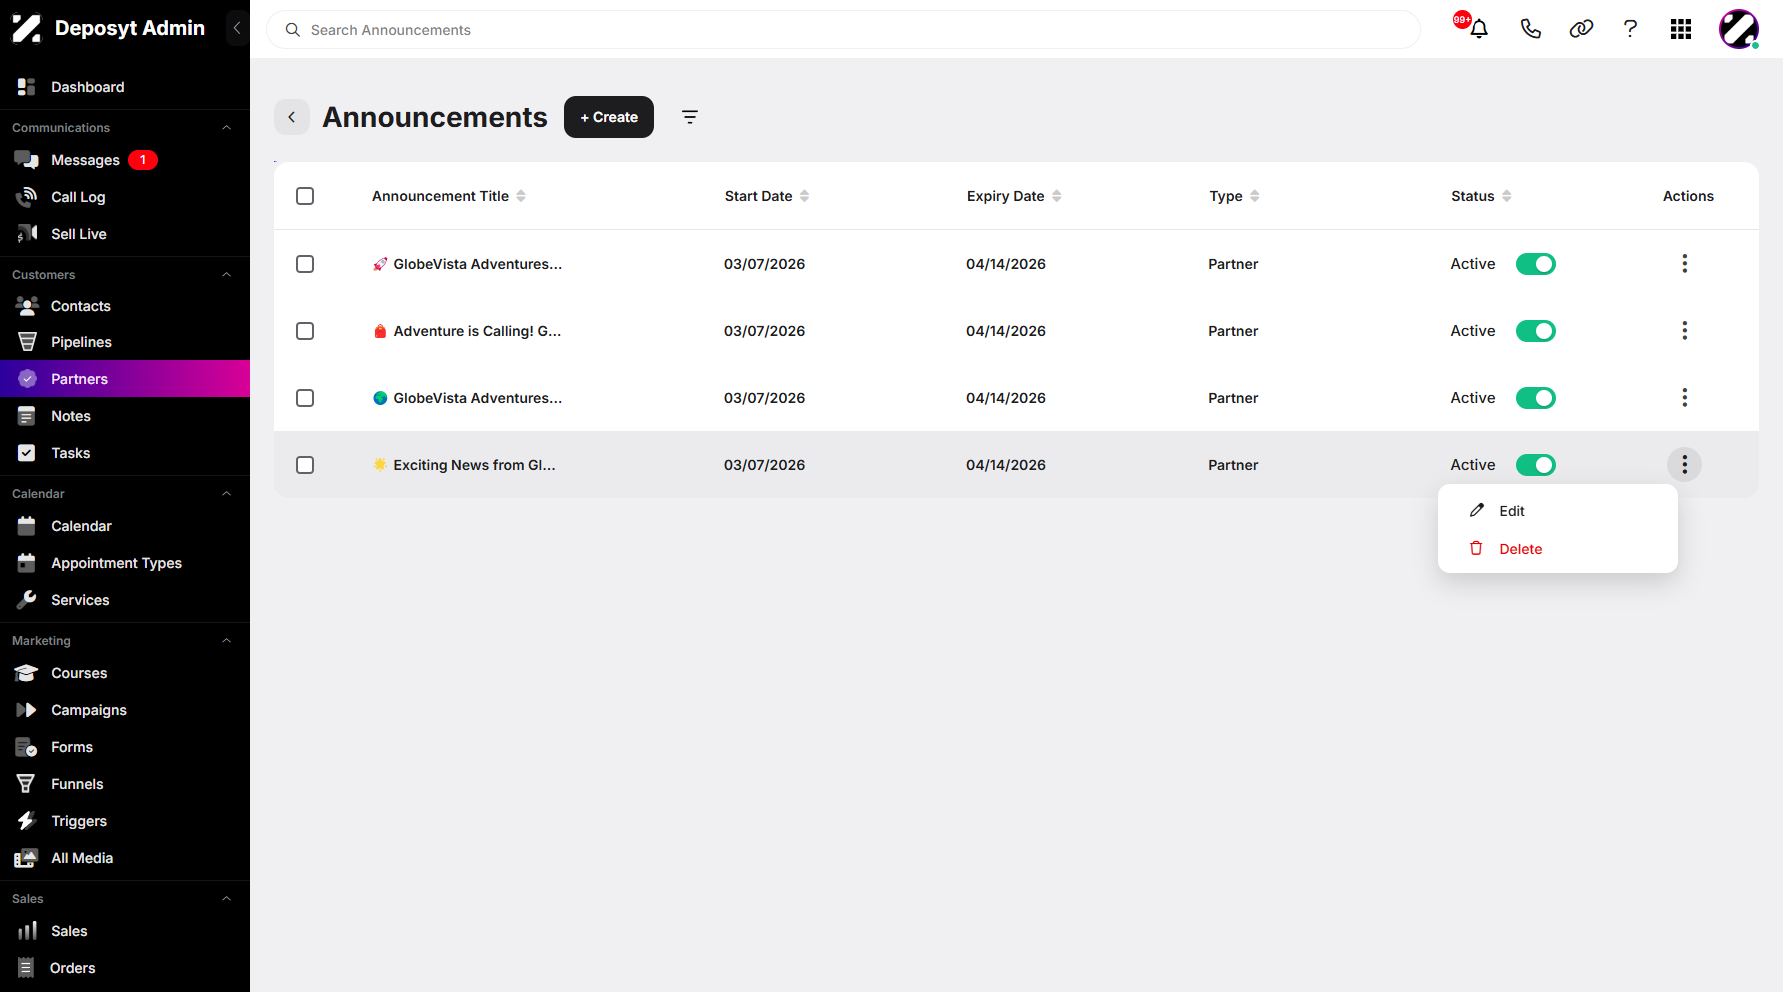Image resolution: width=1783 pixels, height=992 pixels.
Task: Choose Delete from the actions menu
Action: click(1558, 549)
